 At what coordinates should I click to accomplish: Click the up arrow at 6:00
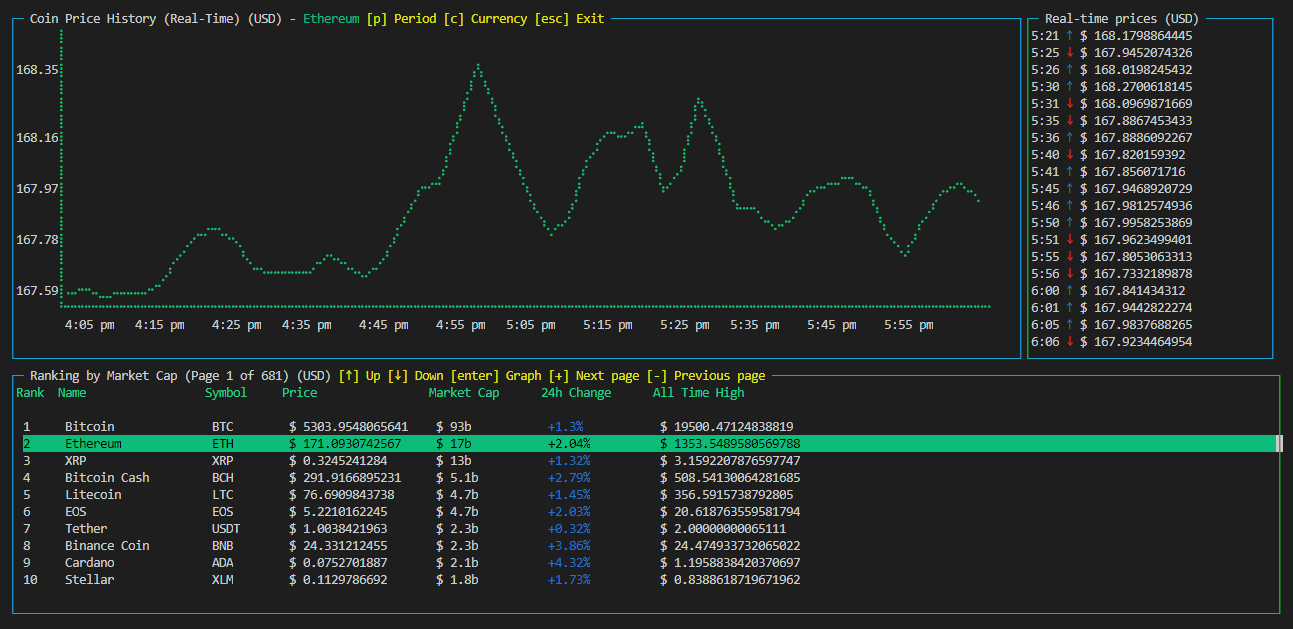click(x=1069, y=291)
